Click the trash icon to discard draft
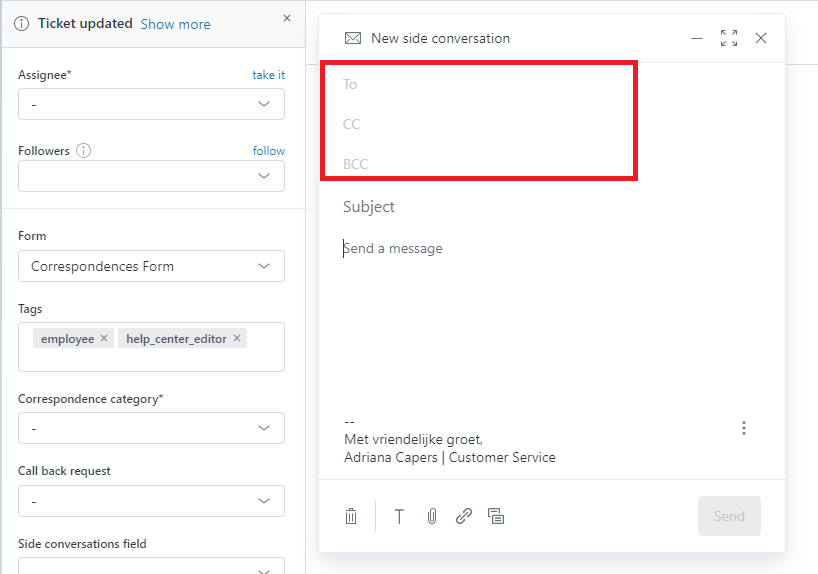The width and height of the screenshot is (818, 574). [x=351, y=516]
